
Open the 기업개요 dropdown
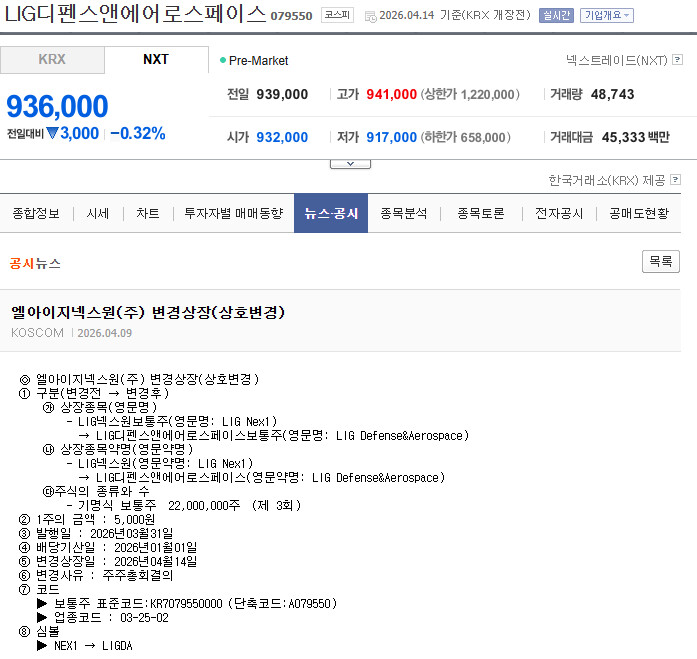point(607,16)
